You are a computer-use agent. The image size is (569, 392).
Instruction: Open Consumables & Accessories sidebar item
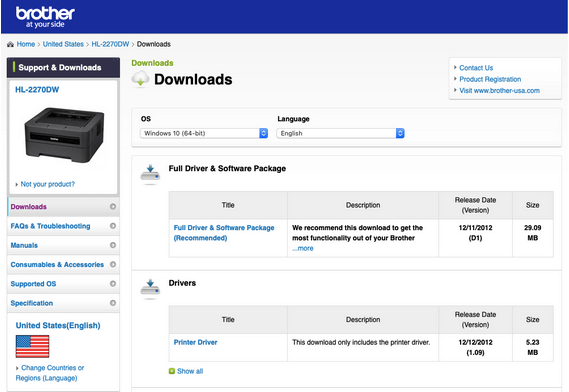click(63, 265)
